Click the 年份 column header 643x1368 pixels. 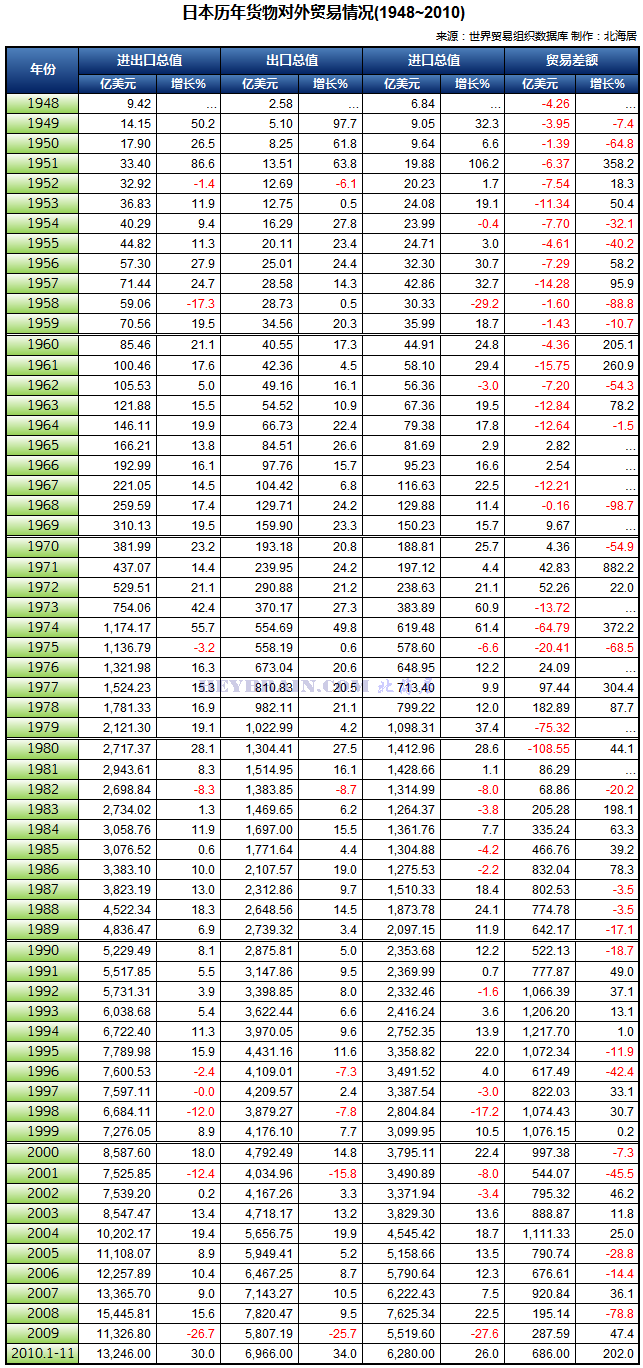[x=41, y=70]
